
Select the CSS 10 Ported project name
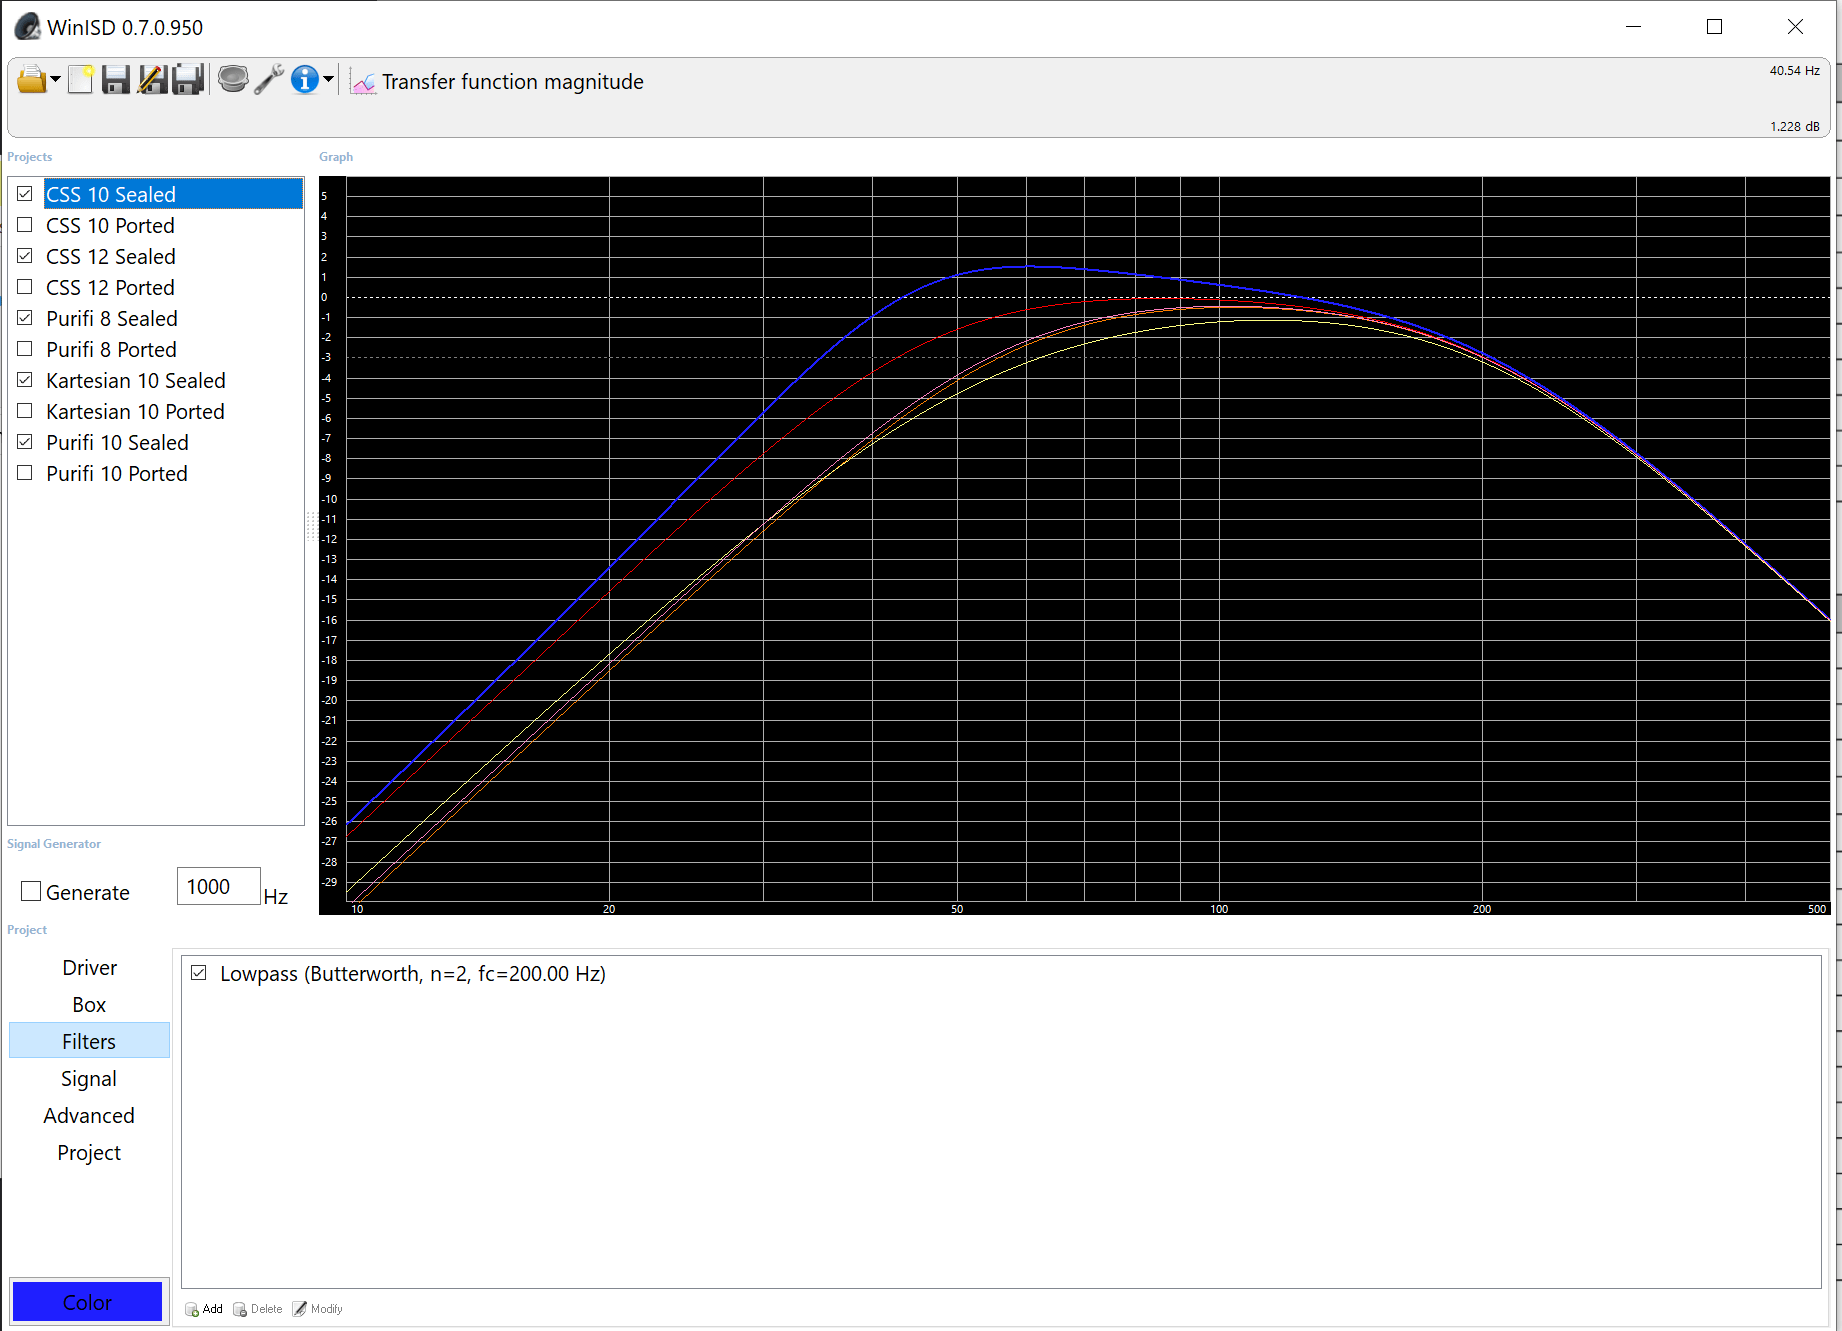click(x=110, y=225)
